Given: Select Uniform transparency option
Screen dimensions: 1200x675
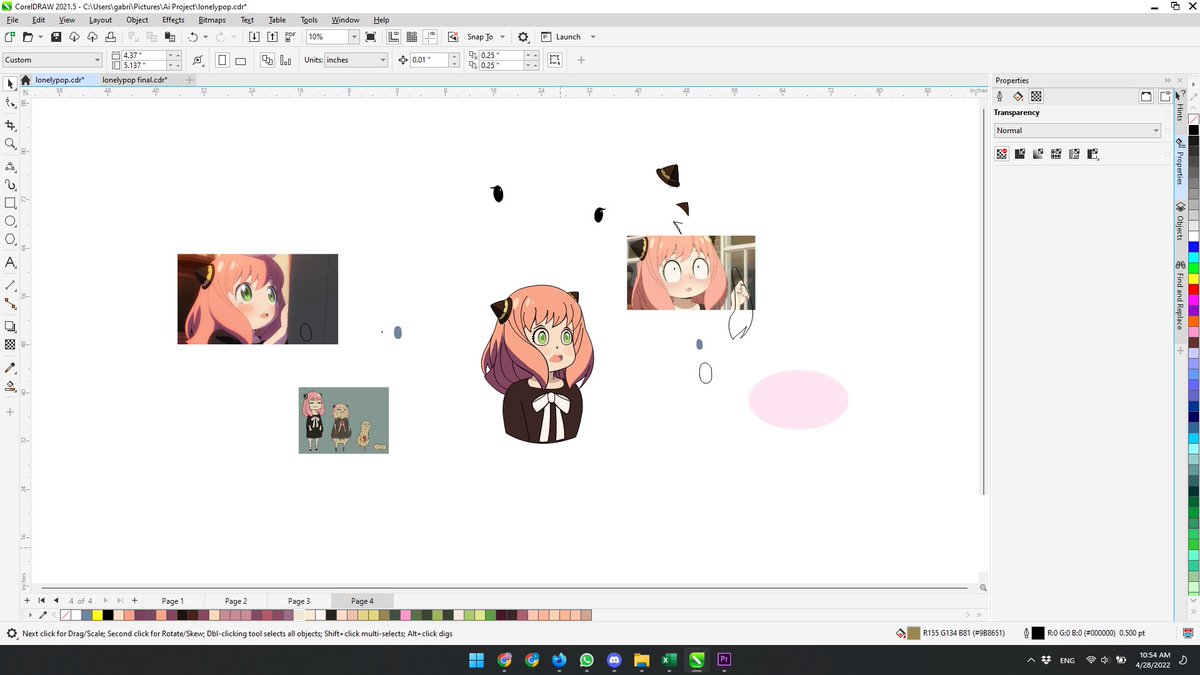Looking at the screenshot, I should [x=1020, y=154].
